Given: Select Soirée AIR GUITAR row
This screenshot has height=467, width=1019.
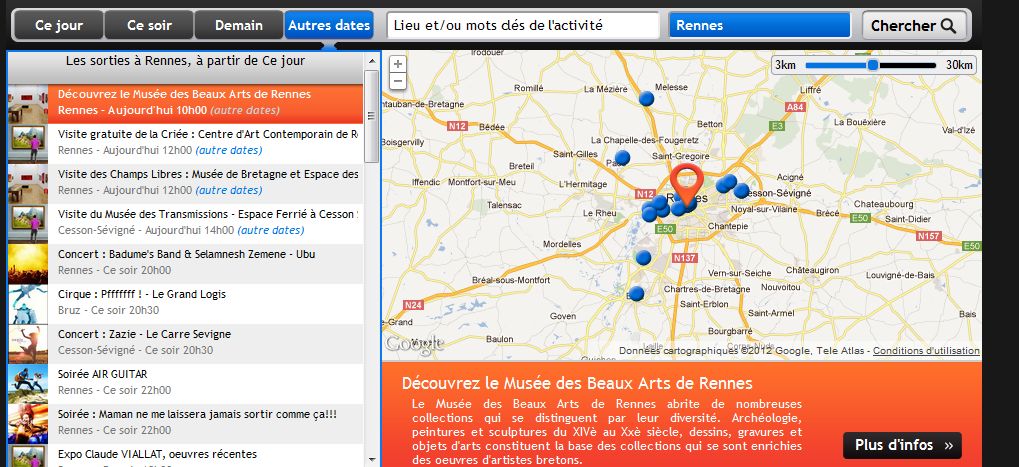Looking at the screenshot, I should tap(185, 383).
